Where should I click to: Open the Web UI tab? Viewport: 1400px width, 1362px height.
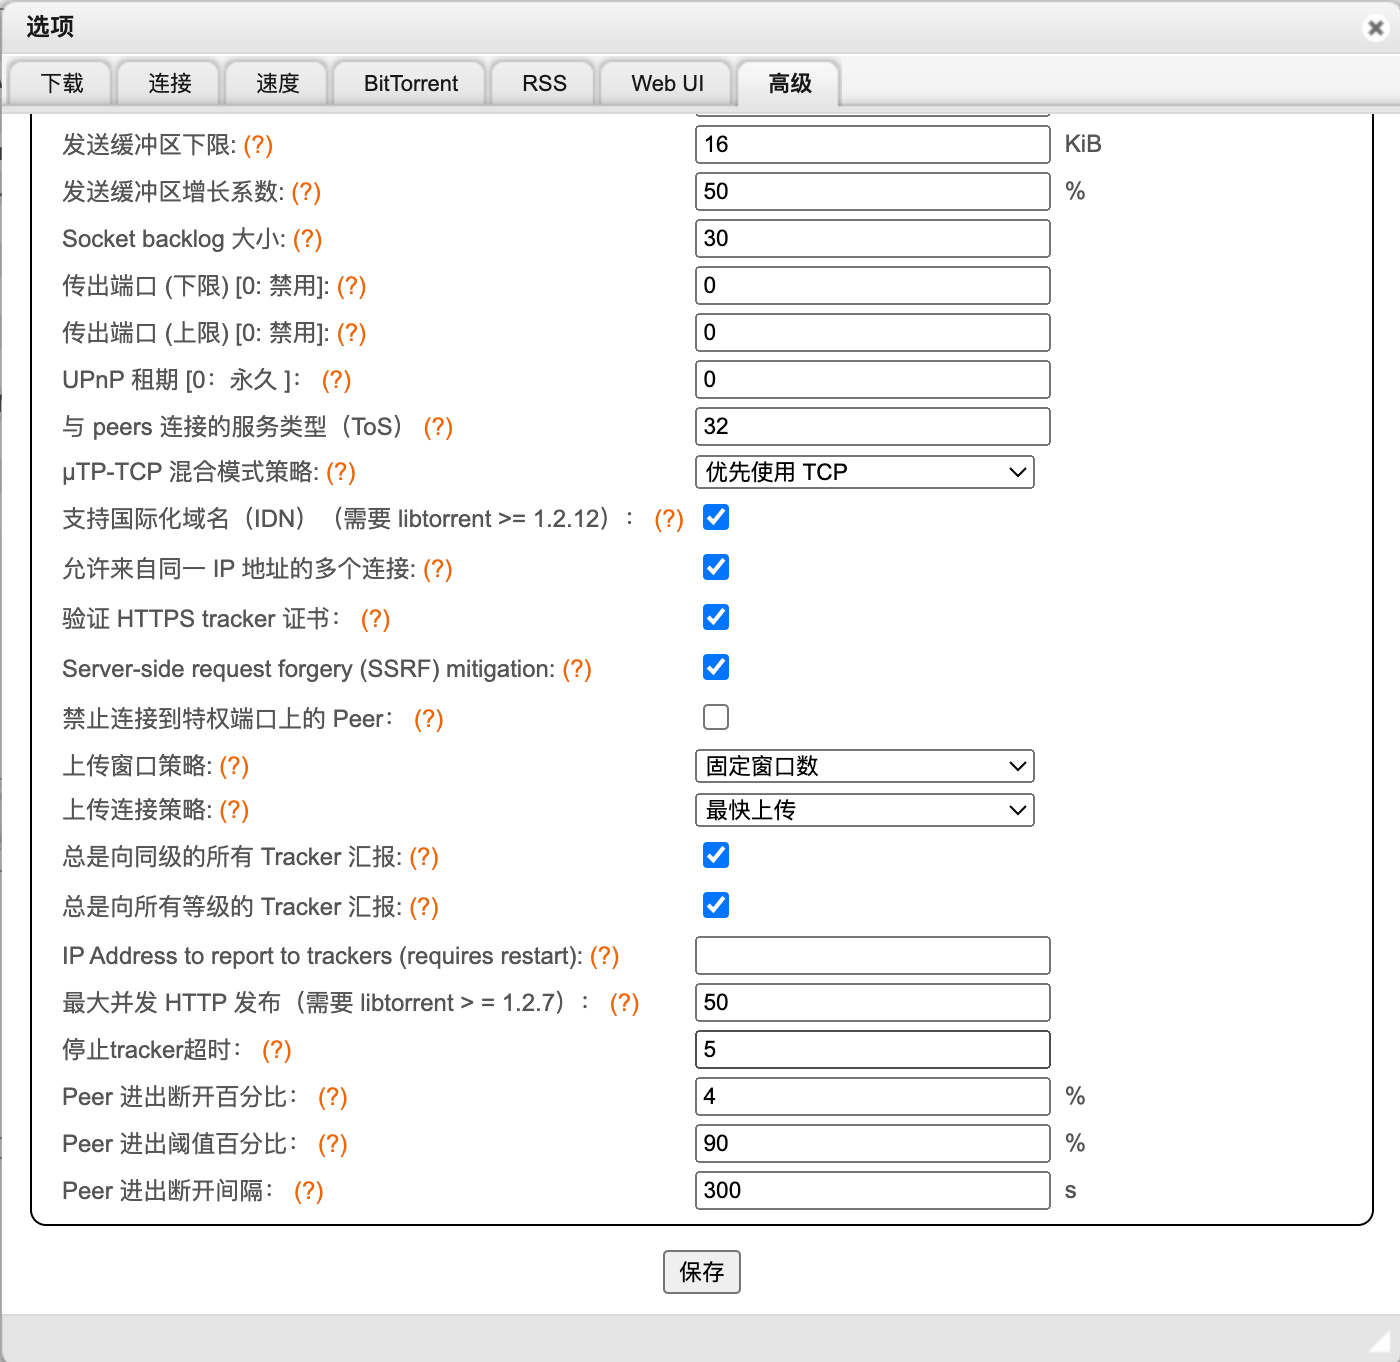(667, 83)
